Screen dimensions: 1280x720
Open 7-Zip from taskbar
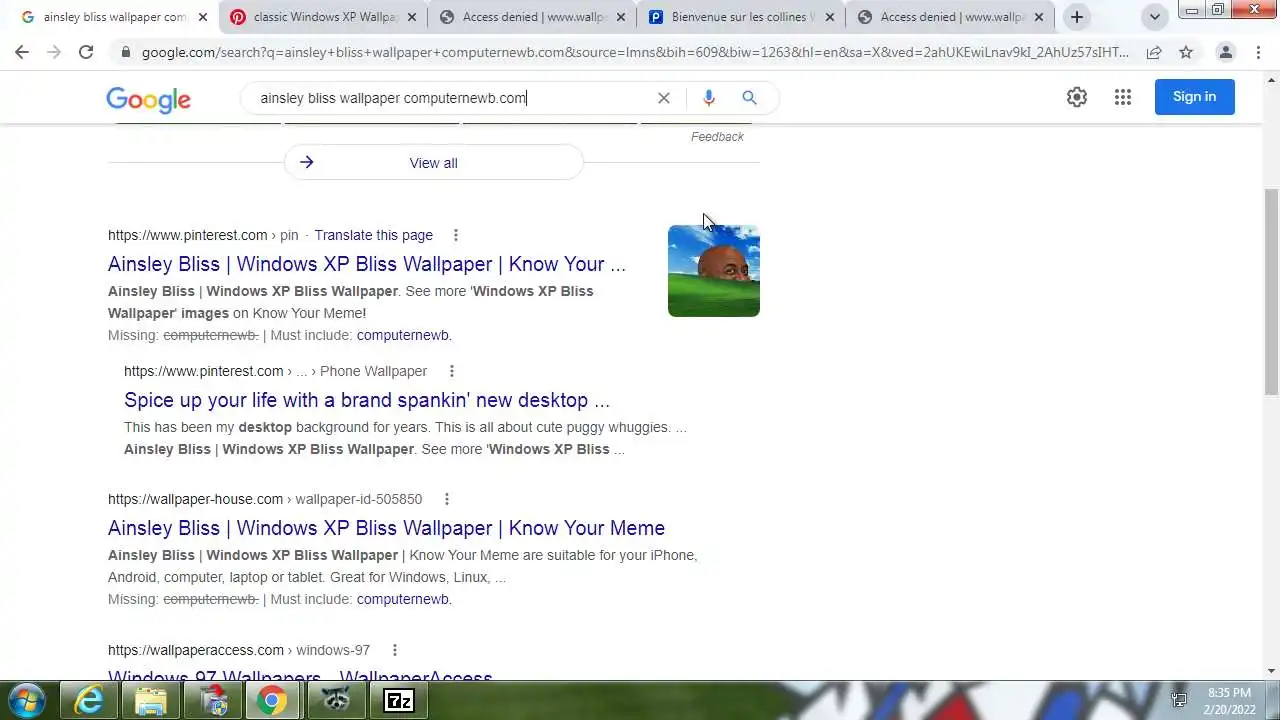pos(399,701)
